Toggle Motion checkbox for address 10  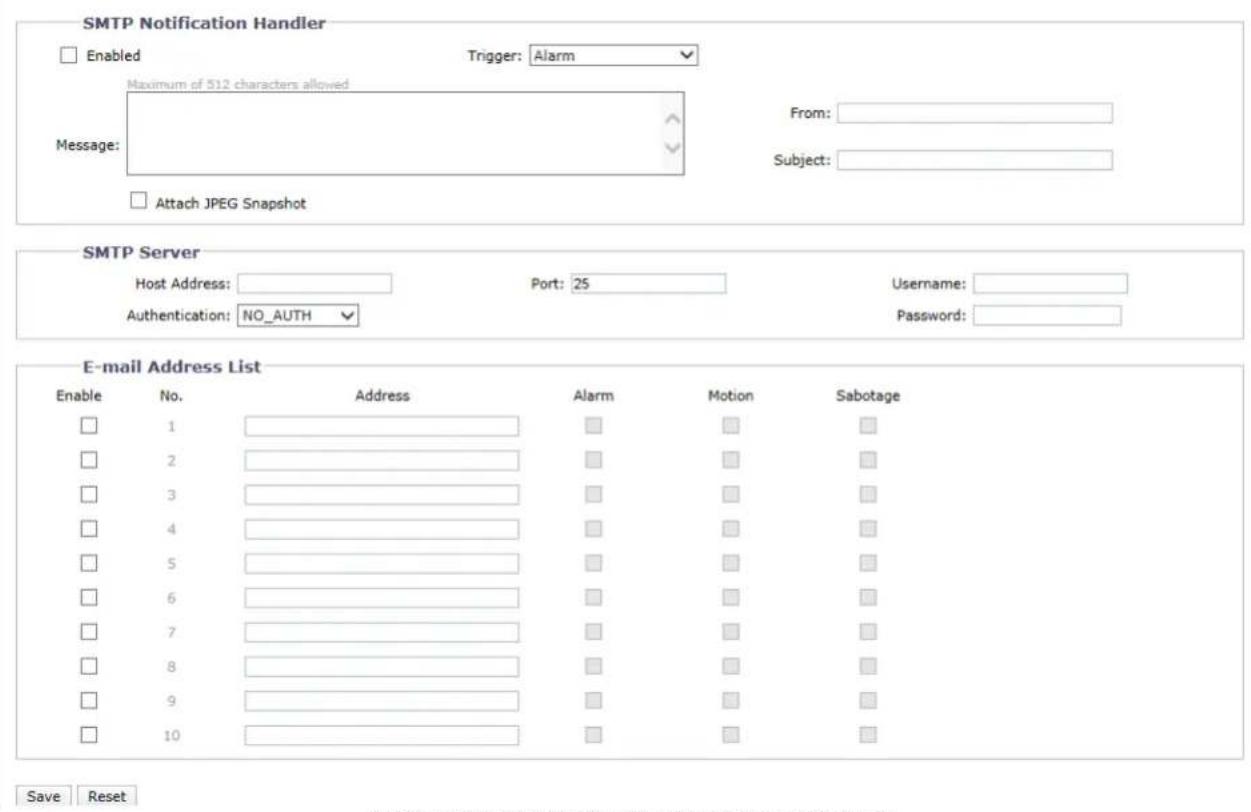[731, 735]
